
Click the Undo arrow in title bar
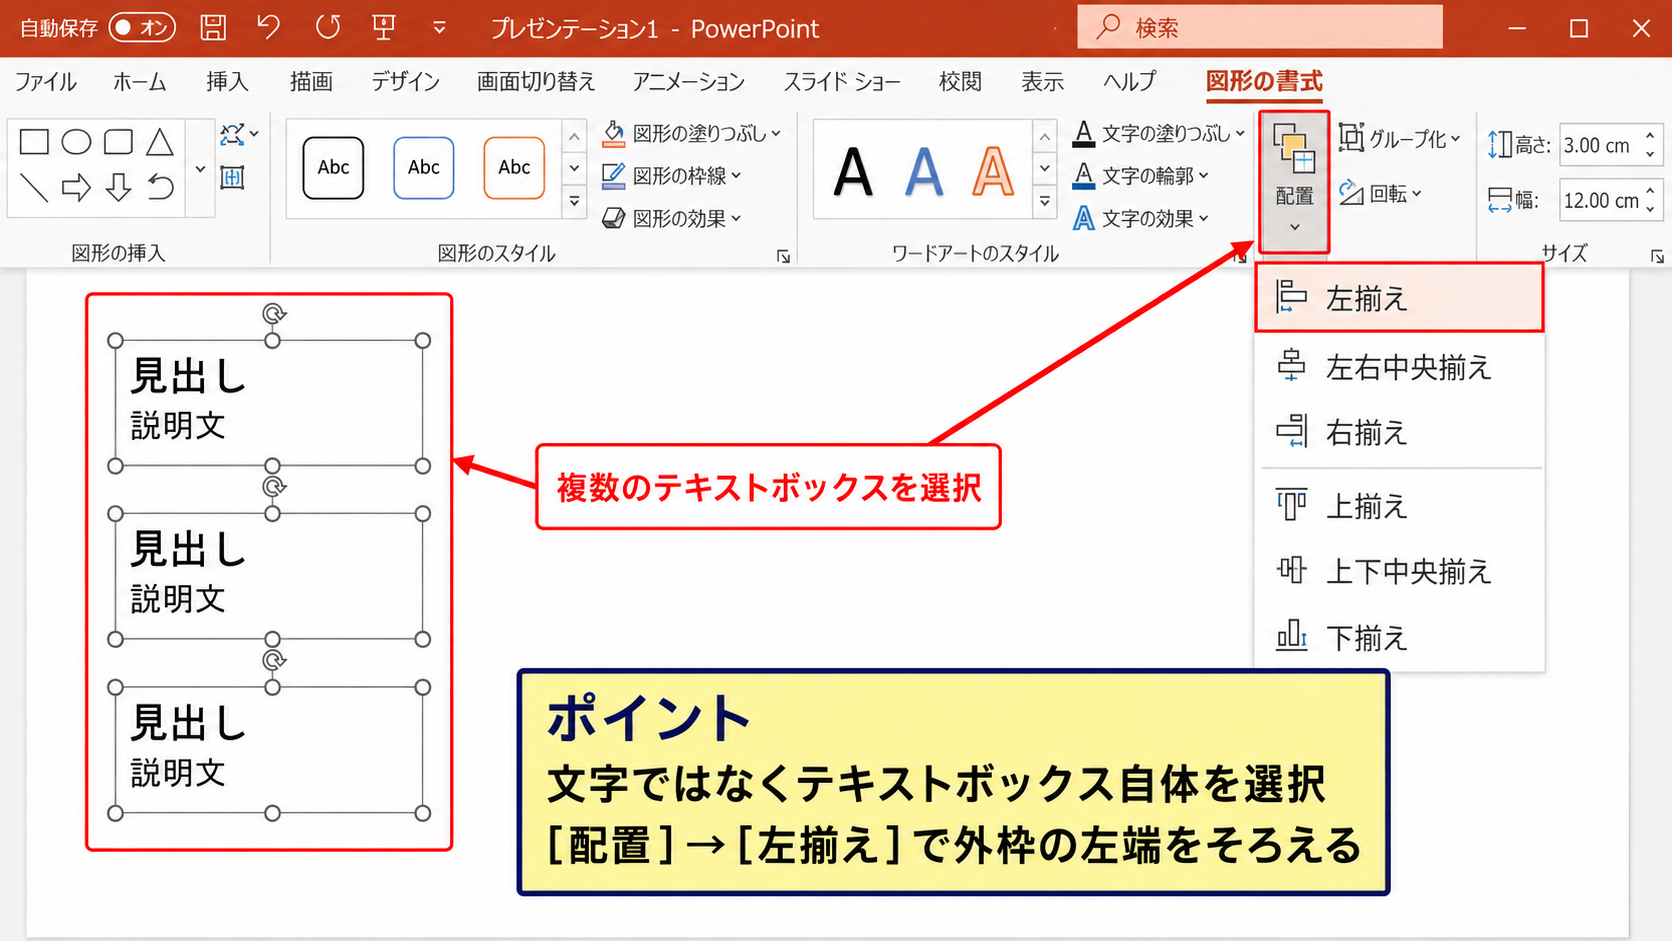(268, 27)
